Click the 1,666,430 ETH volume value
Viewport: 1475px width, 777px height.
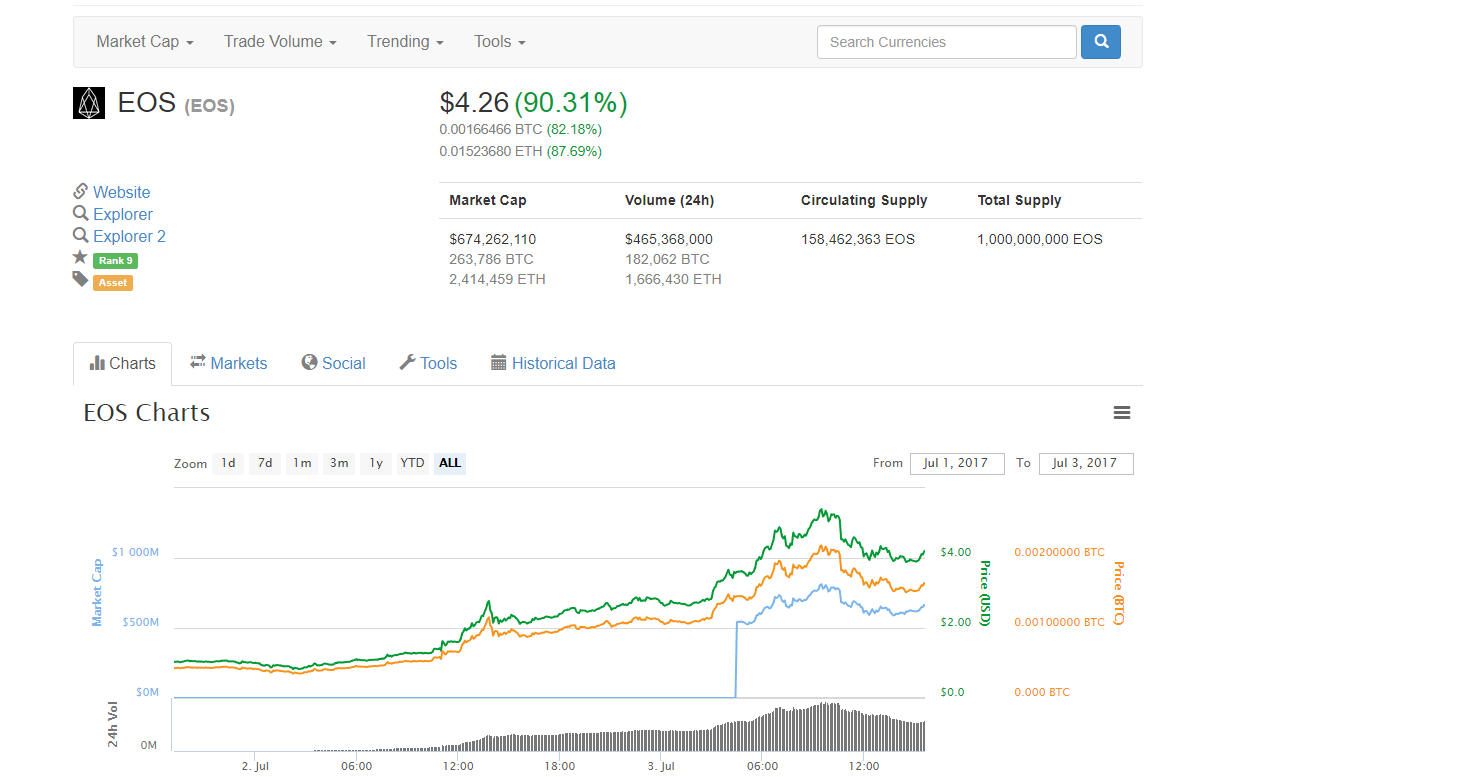click(673, 279)
